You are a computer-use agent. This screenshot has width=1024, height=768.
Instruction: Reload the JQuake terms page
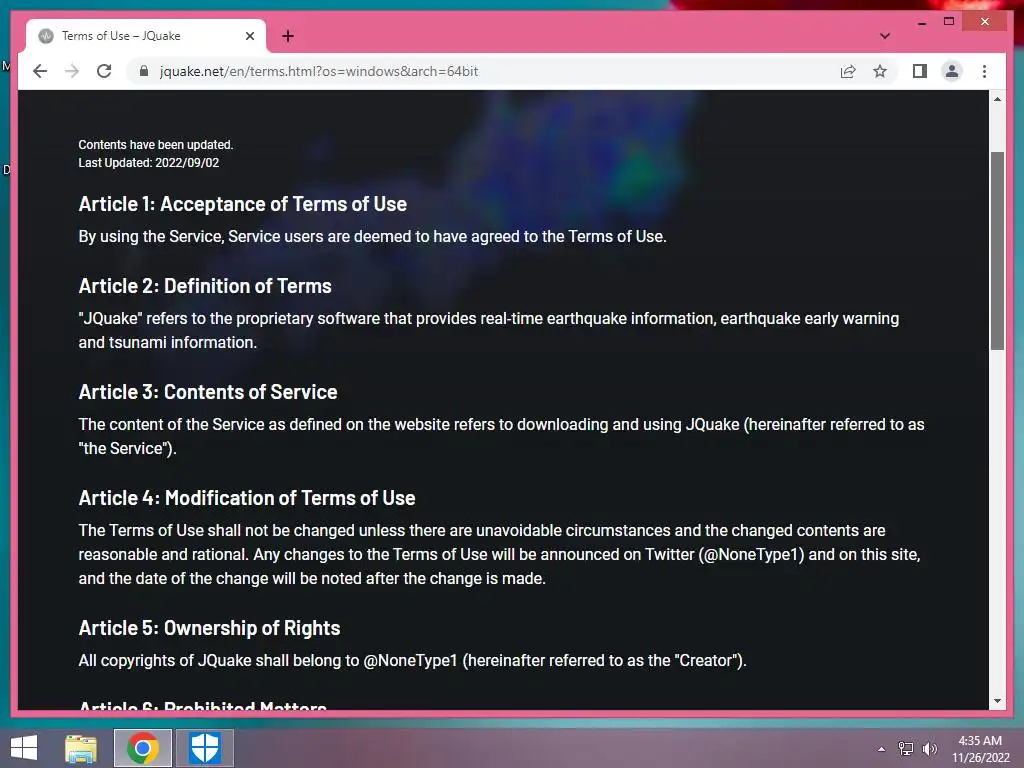[x=104, y=71]
